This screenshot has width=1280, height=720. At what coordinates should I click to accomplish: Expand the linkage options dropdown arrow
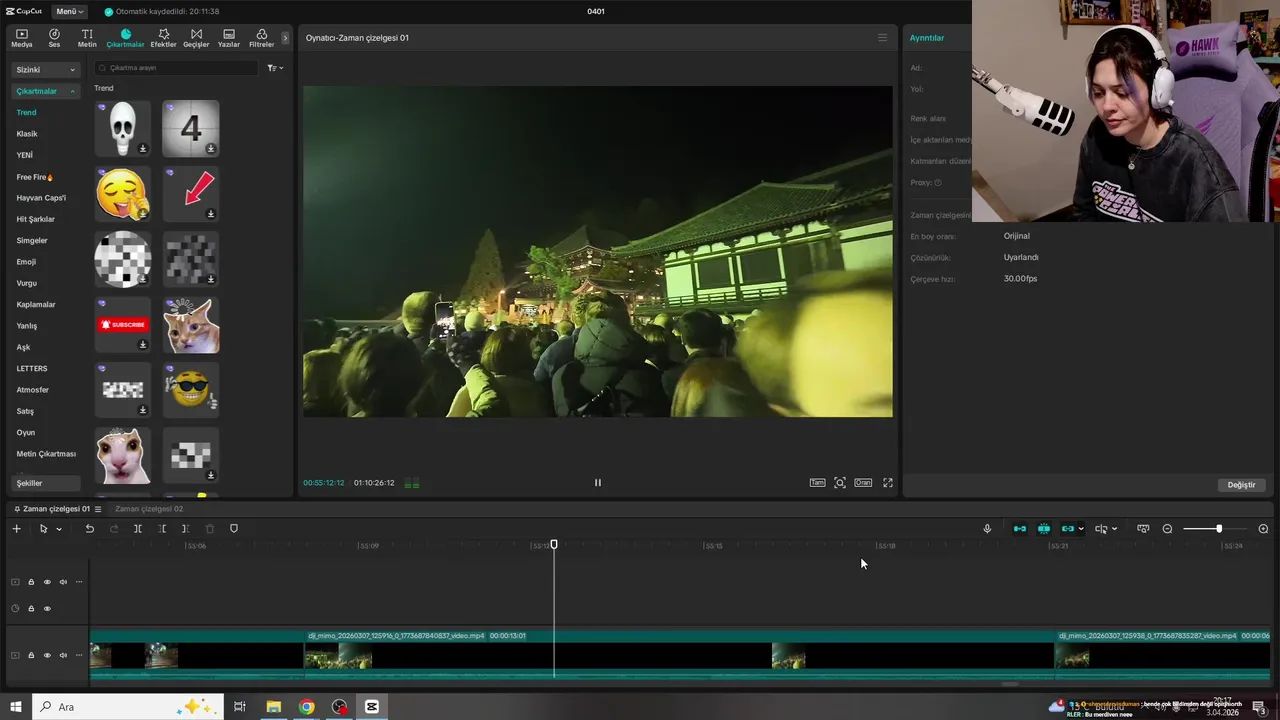(x=1081, y=529)
